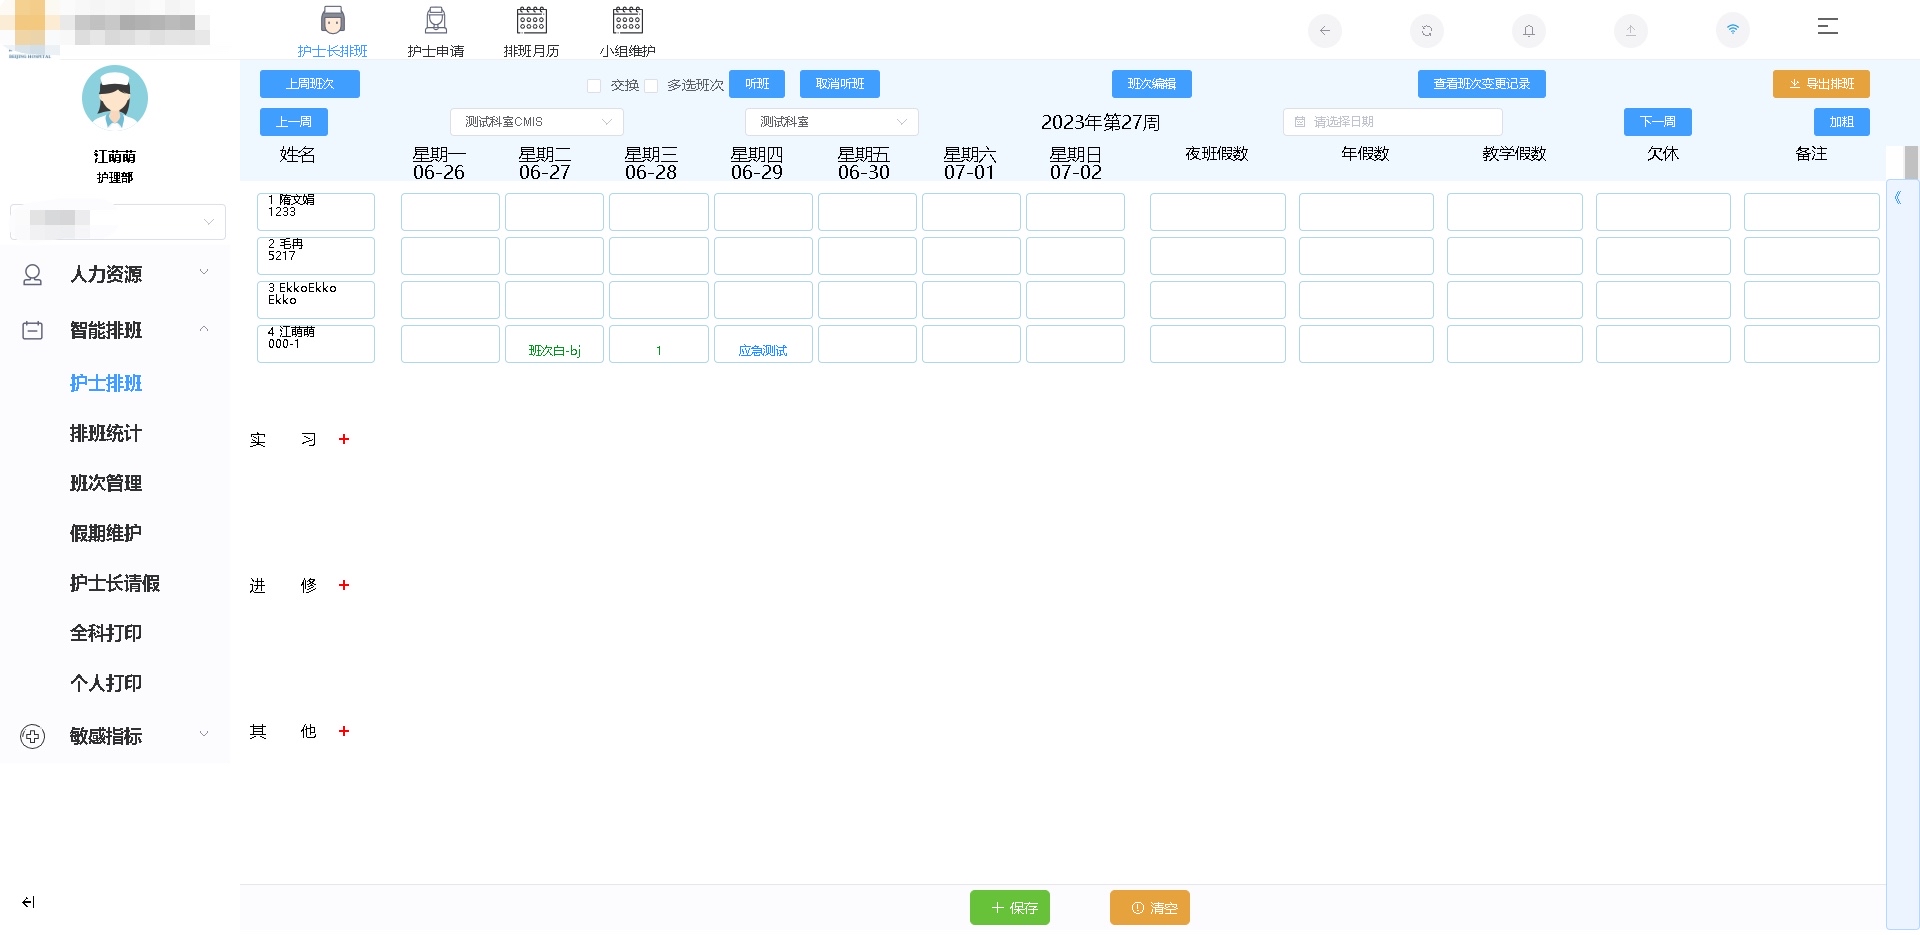1920x935 pixels.
Task: Click Monday cell for 隋文娟 row
Action: point(450,212)
